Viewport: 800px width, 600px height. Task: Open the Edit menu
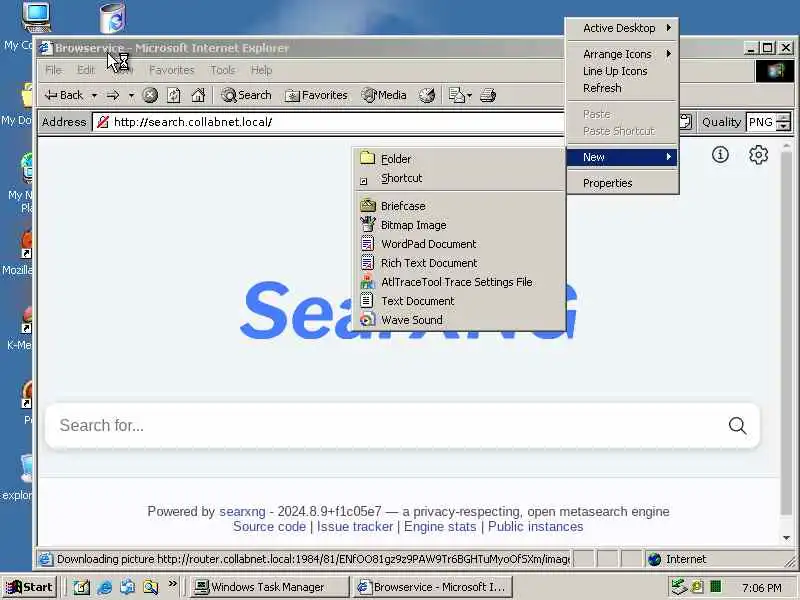tap(86, 70)
